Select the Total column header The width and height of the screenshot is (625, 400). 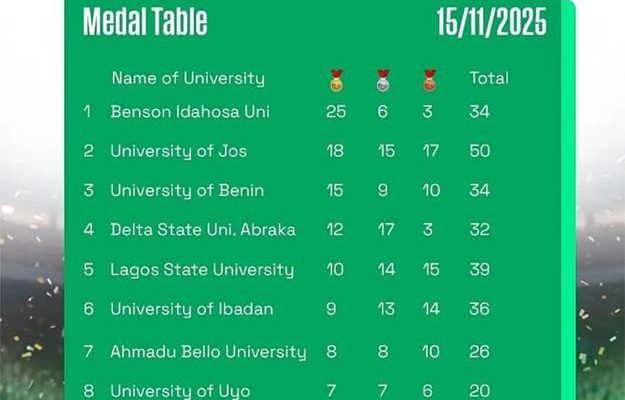pyautogui.click(x=489, y=78)
